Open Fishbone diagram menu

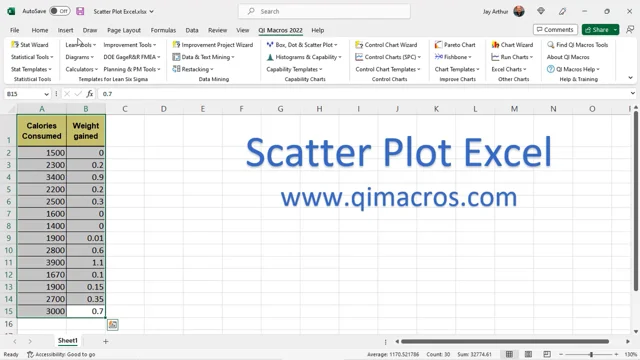pos(453,57)
